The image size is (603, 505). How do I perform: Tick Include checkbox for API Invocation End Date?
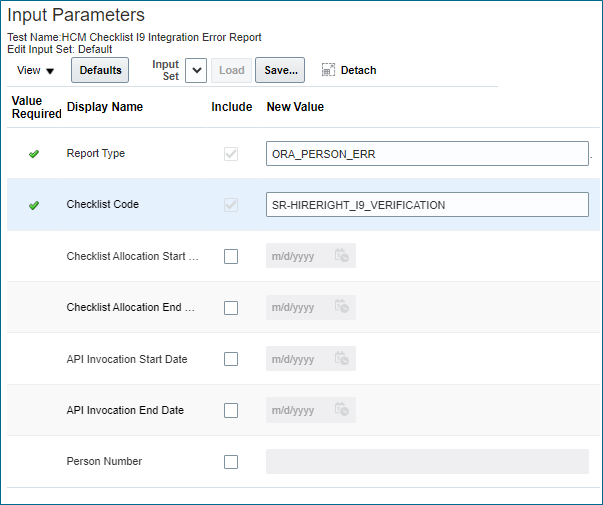pyautogui.click(x=231, y=410)
